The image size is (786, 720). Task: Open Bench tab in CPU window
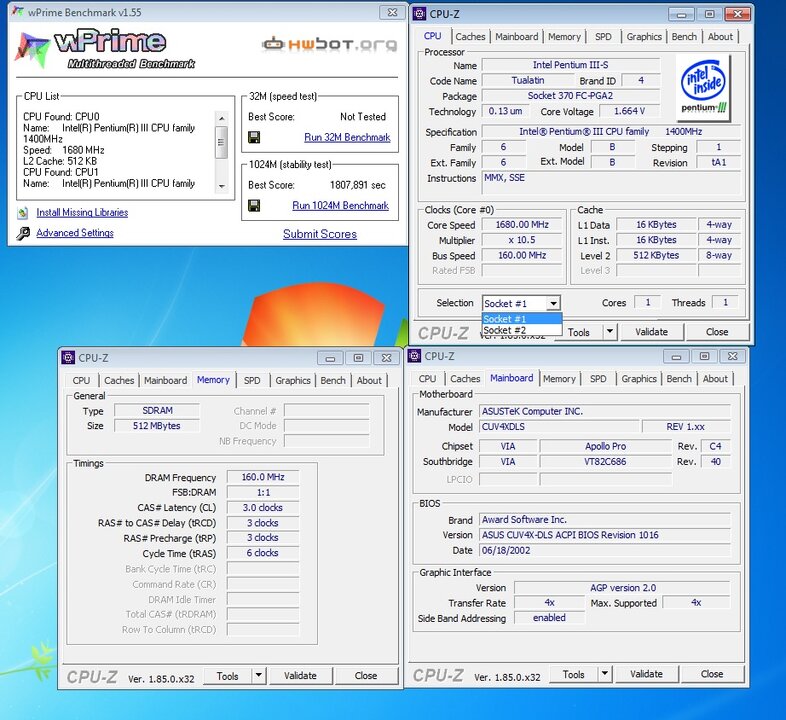[x=684, y=37]
